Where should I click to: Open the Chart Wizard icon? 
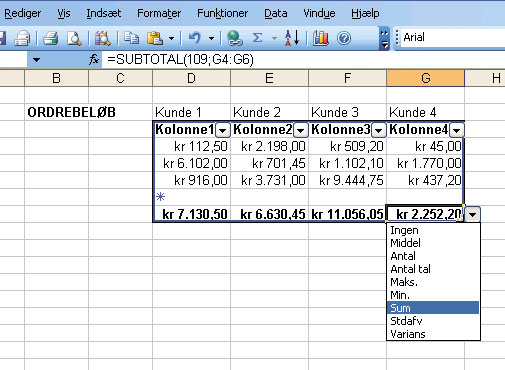[x=321, y=38]
